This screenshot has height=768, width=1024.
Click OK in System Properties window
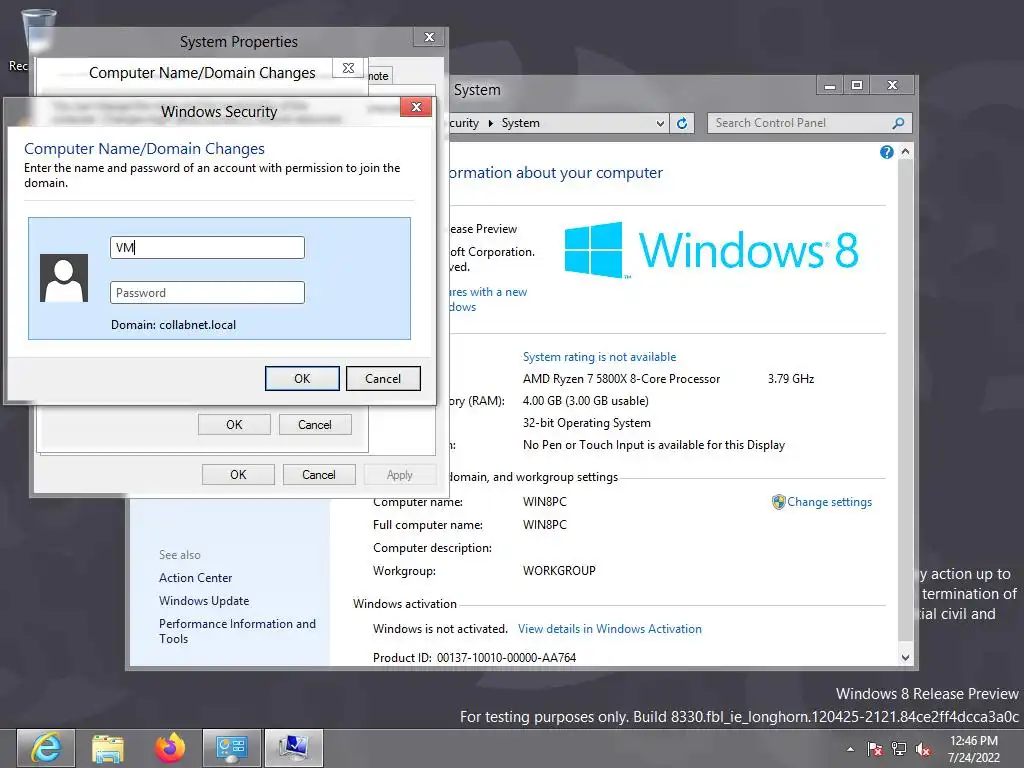click(x=238, y=475)
